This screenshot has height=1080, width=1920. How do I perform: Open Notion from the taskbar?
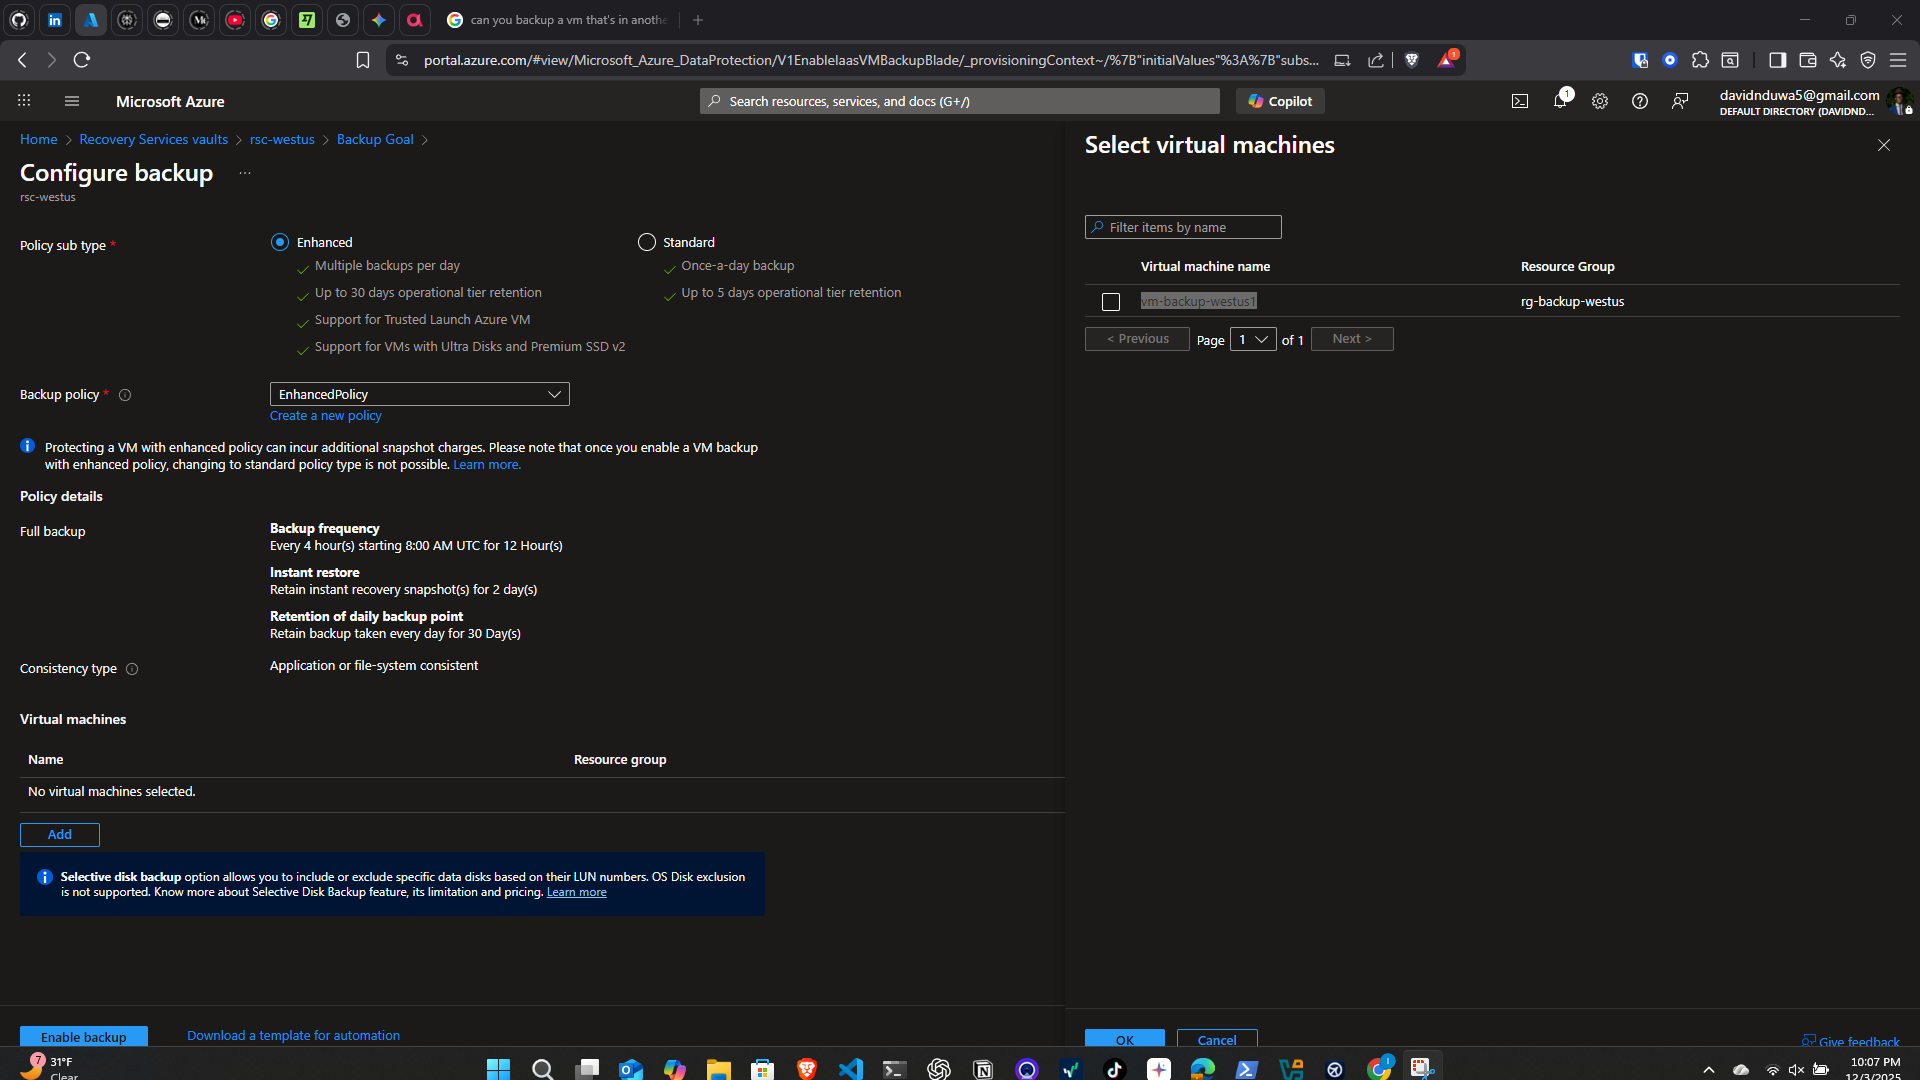click(x=983, y=1069)
